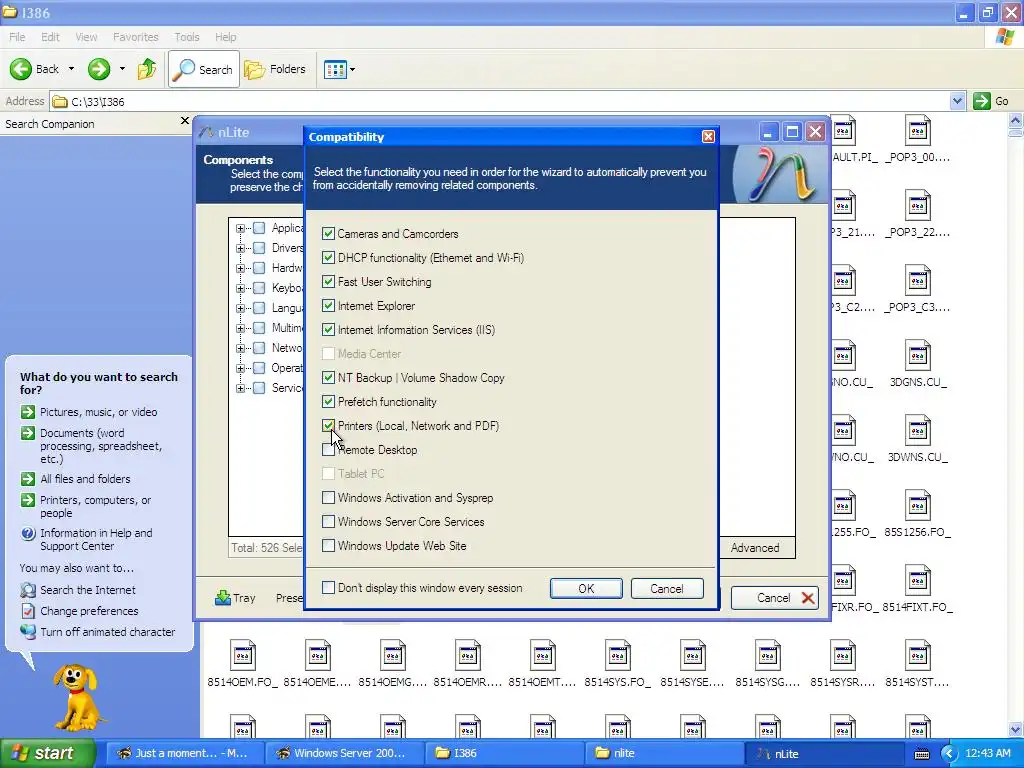Image resolution: width=1024 pixels, height=768 pixels.
Task: Go up one folder level icon
Action: coord(147,69)
